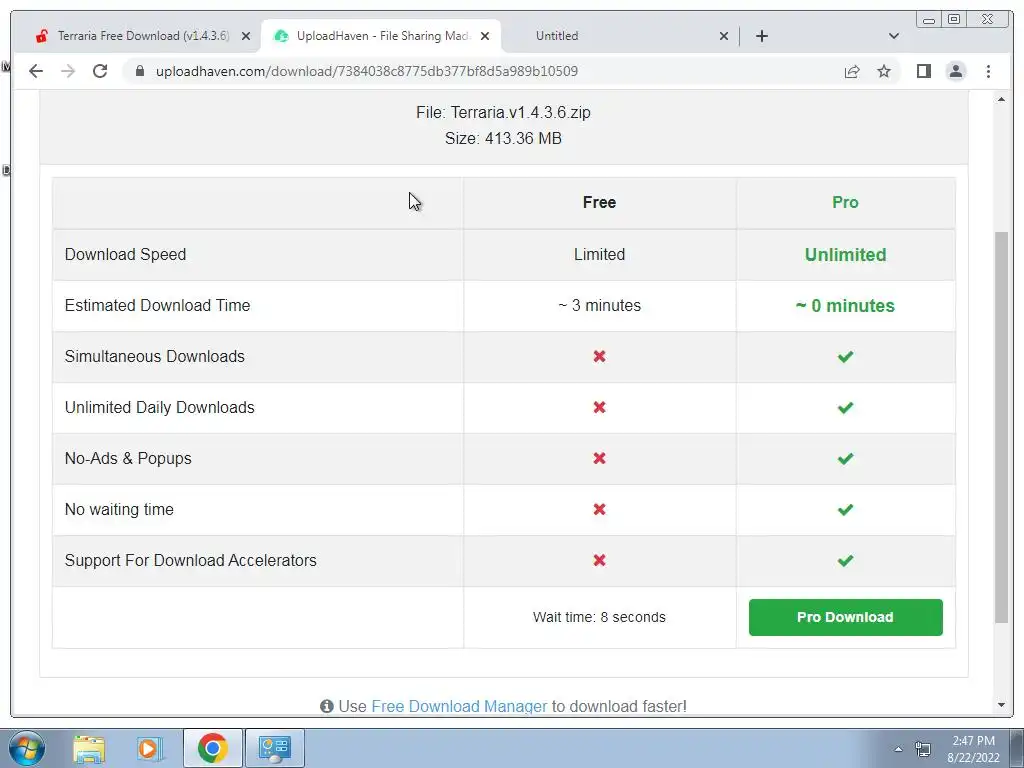Click the green Pro Download button
Screen dimensions: 1024x768
coord(845,617)
